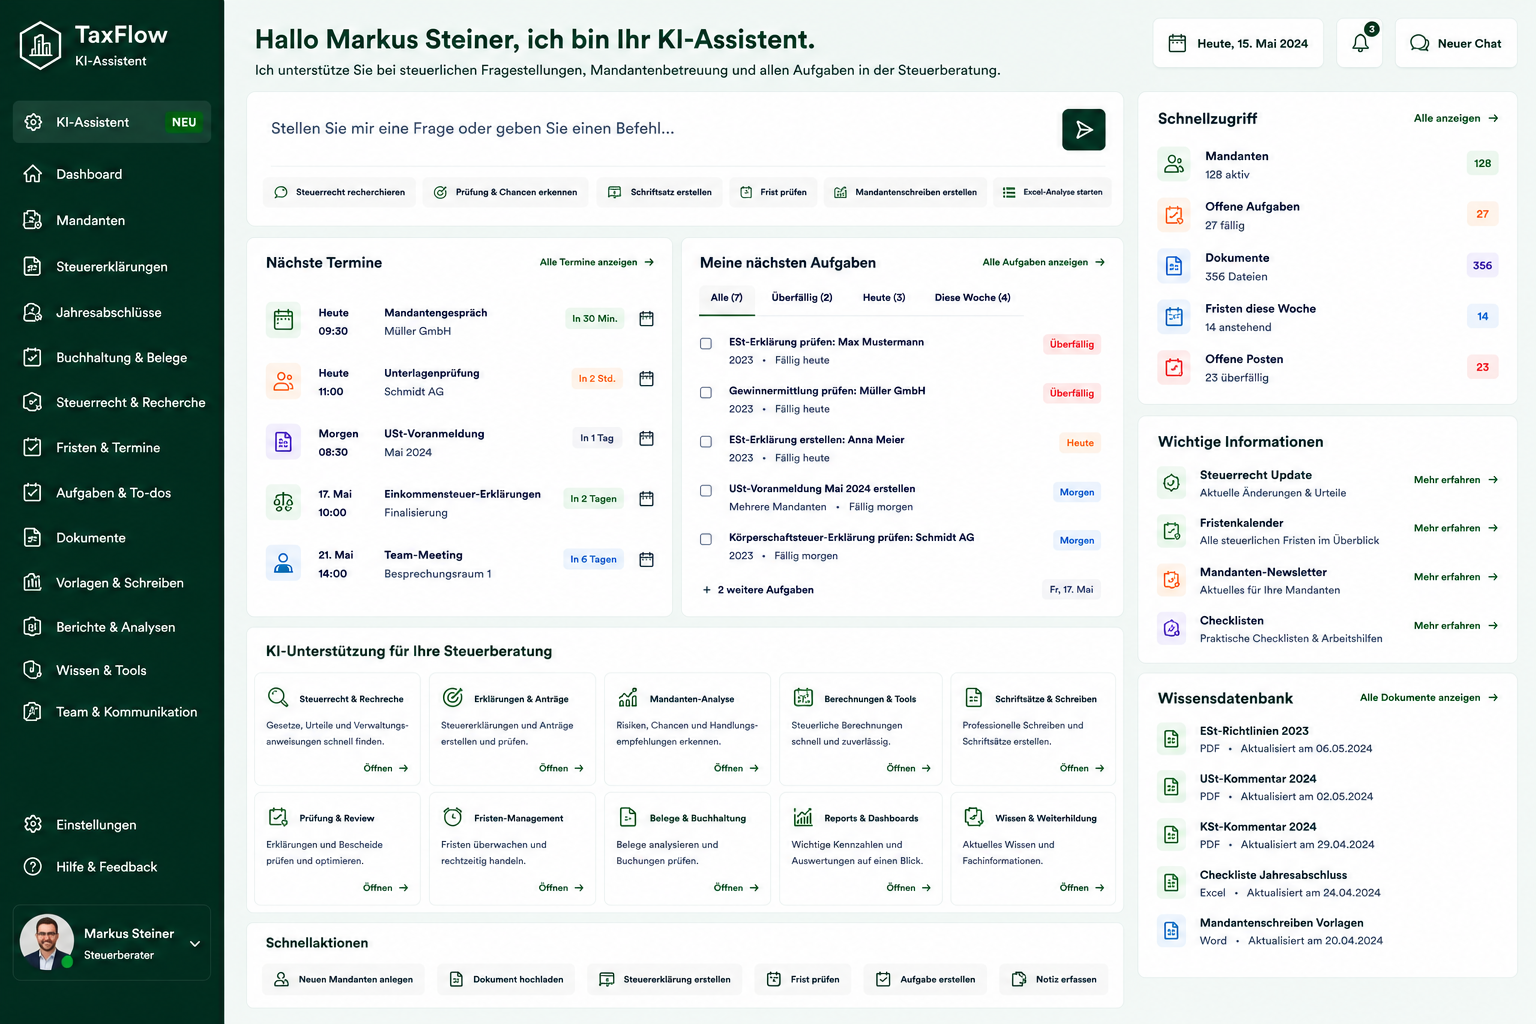Check the USt-Voranmeldung Mai 2024 erstellen task
The image size is (1536, 1024).
[706, 491]
